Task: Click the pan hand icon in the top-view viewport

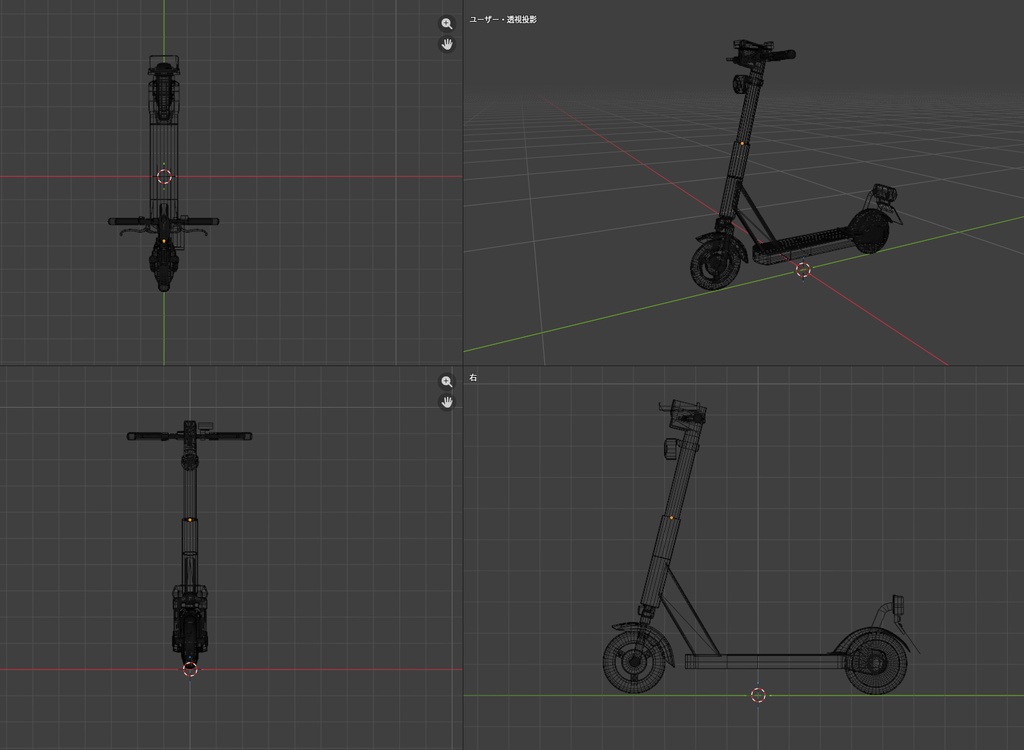Action: tap(447, 44)
